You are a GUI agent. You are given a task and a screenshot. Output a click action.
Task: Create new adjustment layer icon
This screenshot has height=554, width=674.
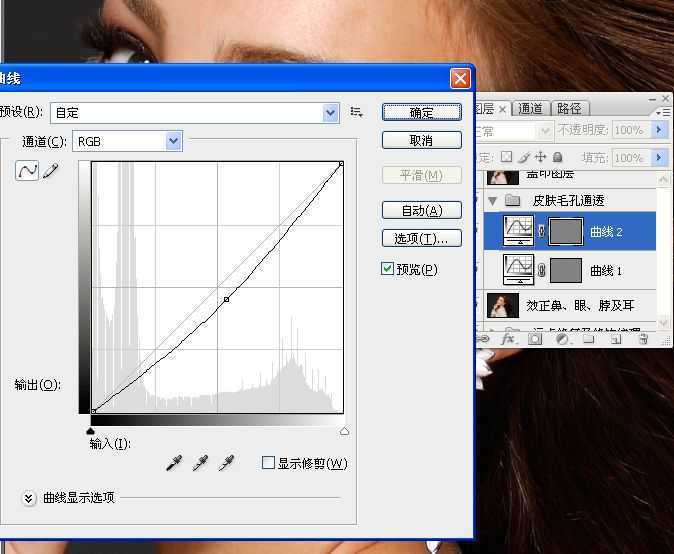coord(562,340)
